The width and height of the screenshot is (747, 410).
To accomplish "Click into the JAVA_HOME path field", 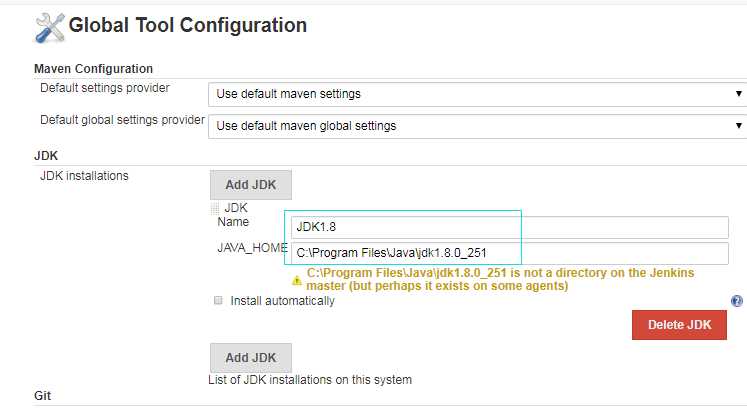I will 510,253.
